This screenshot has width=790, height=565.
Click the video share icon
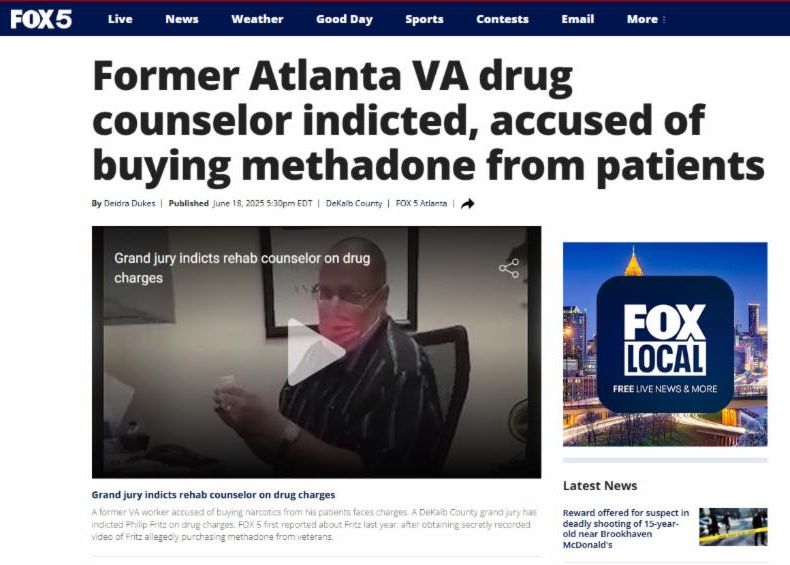tap(509, 268)
